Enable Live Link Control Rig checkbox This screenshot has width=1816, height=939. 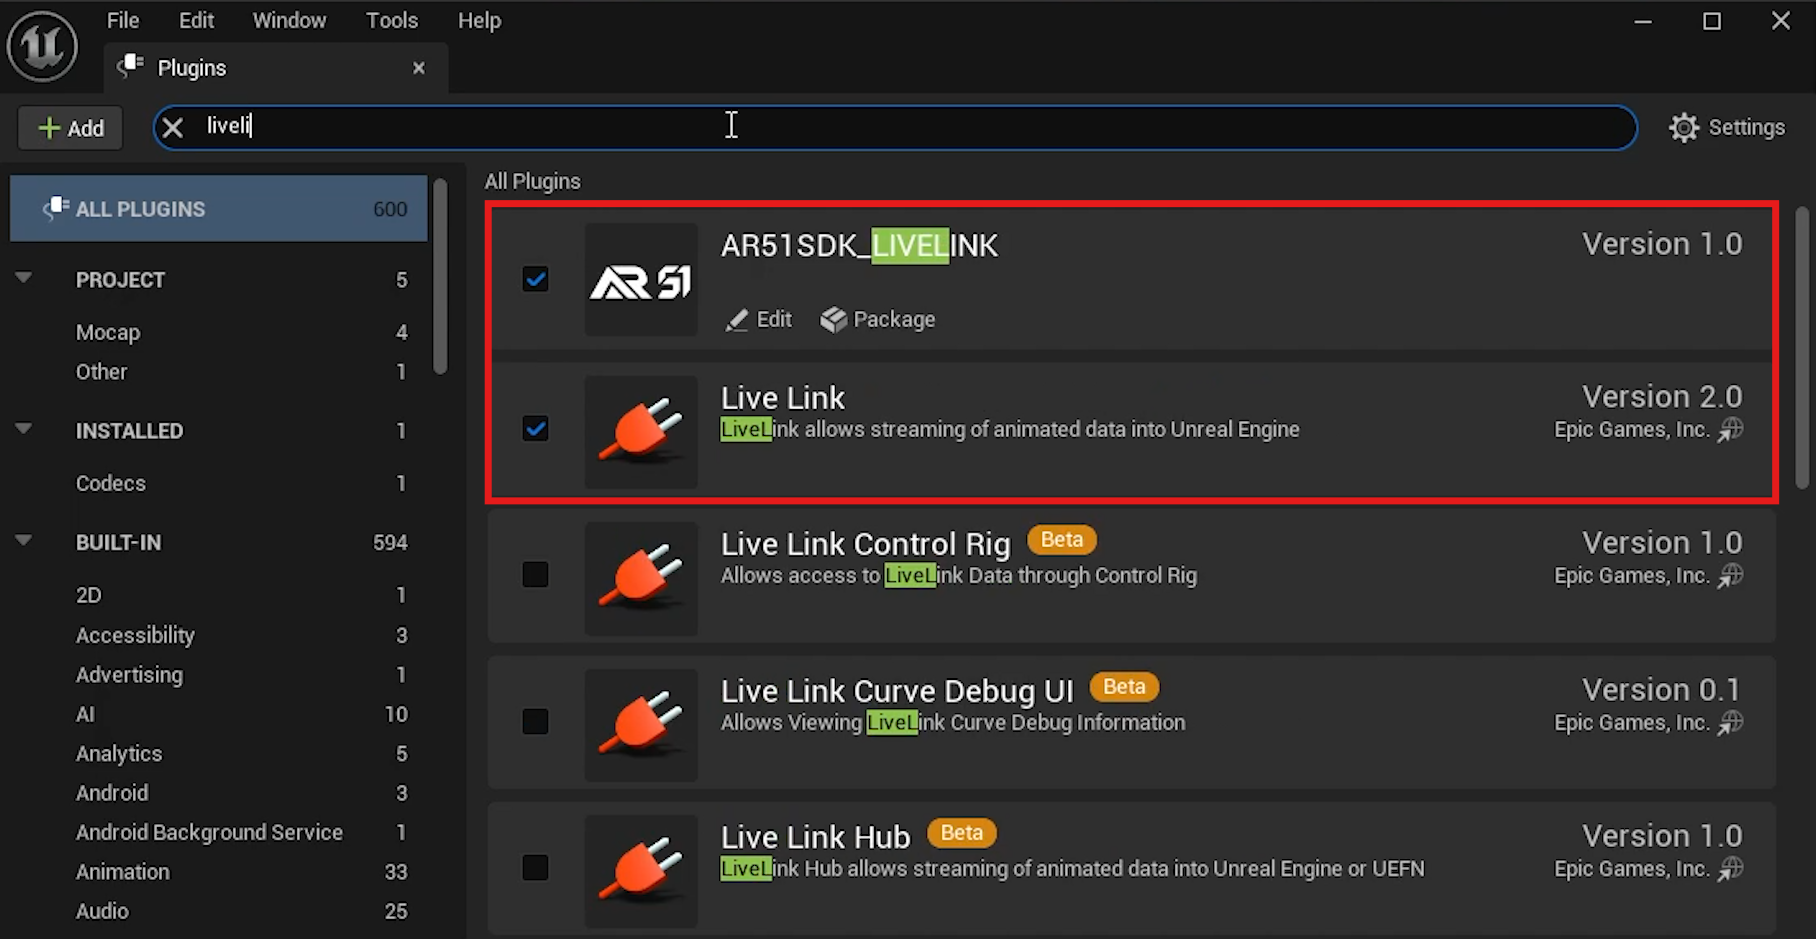tap(535, 575)
